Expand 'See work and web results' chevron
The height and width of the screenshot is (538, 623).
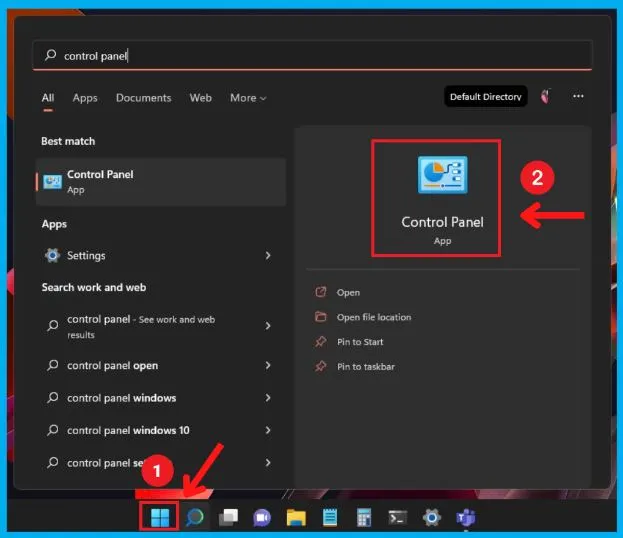point(268,326)
